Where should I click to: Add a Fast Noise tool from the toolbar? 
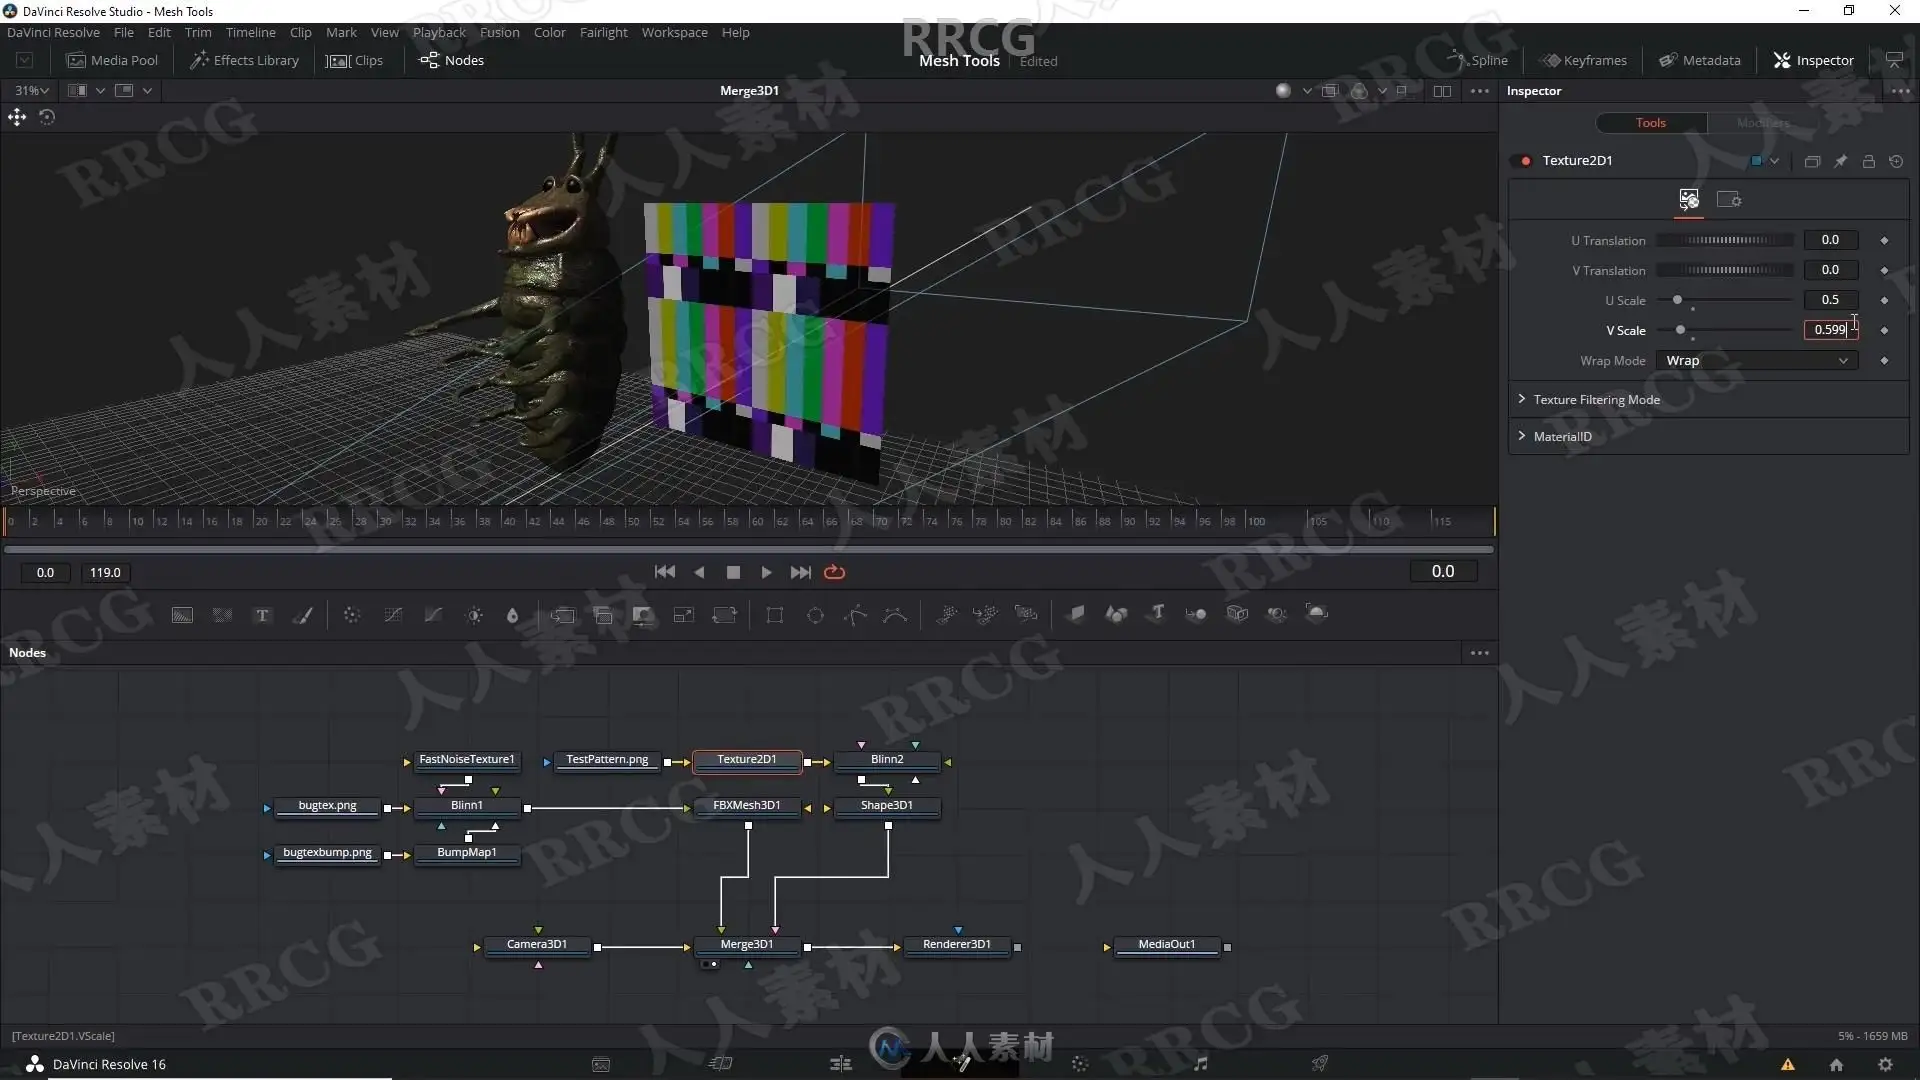pyautogui.click(x=222, y=615)
